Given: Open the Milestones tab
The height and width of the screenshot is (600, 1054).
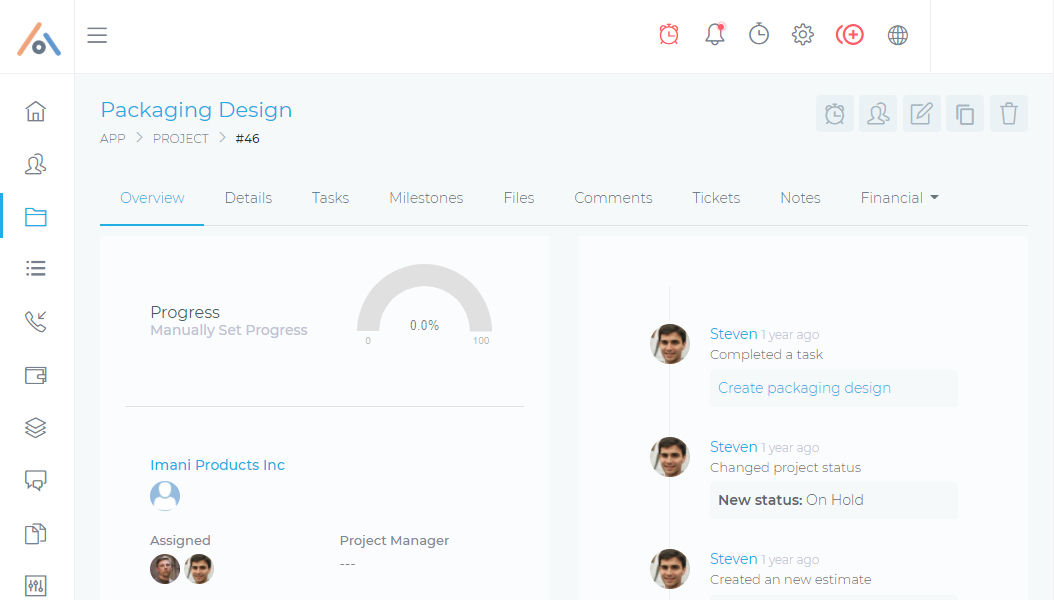Looking at the screenshot, I should [x=426, y=198].
